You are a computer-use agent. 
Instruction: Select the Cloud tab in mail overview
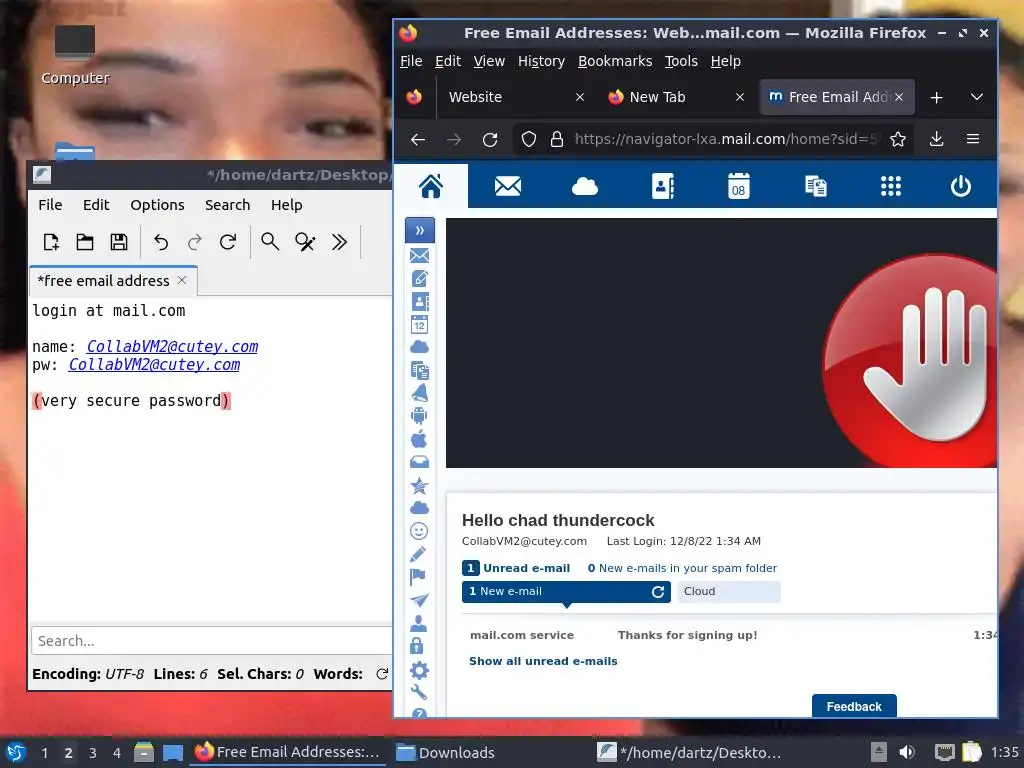pos(728,592)
